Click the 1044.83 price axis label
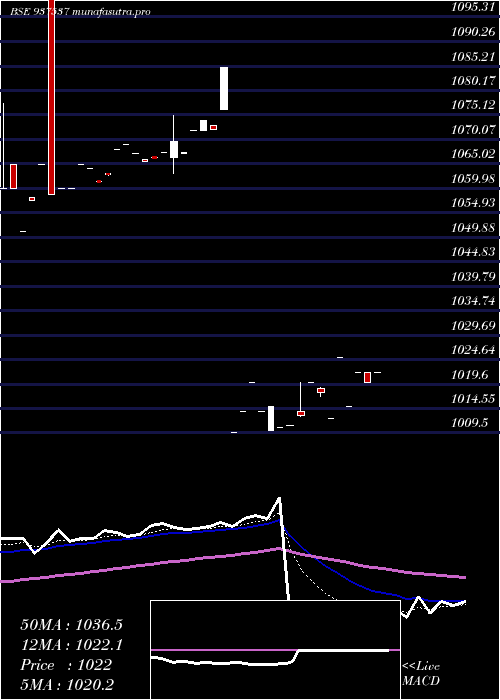The width and height of the screenshot is (500, 700). click(x=472, y=252)
